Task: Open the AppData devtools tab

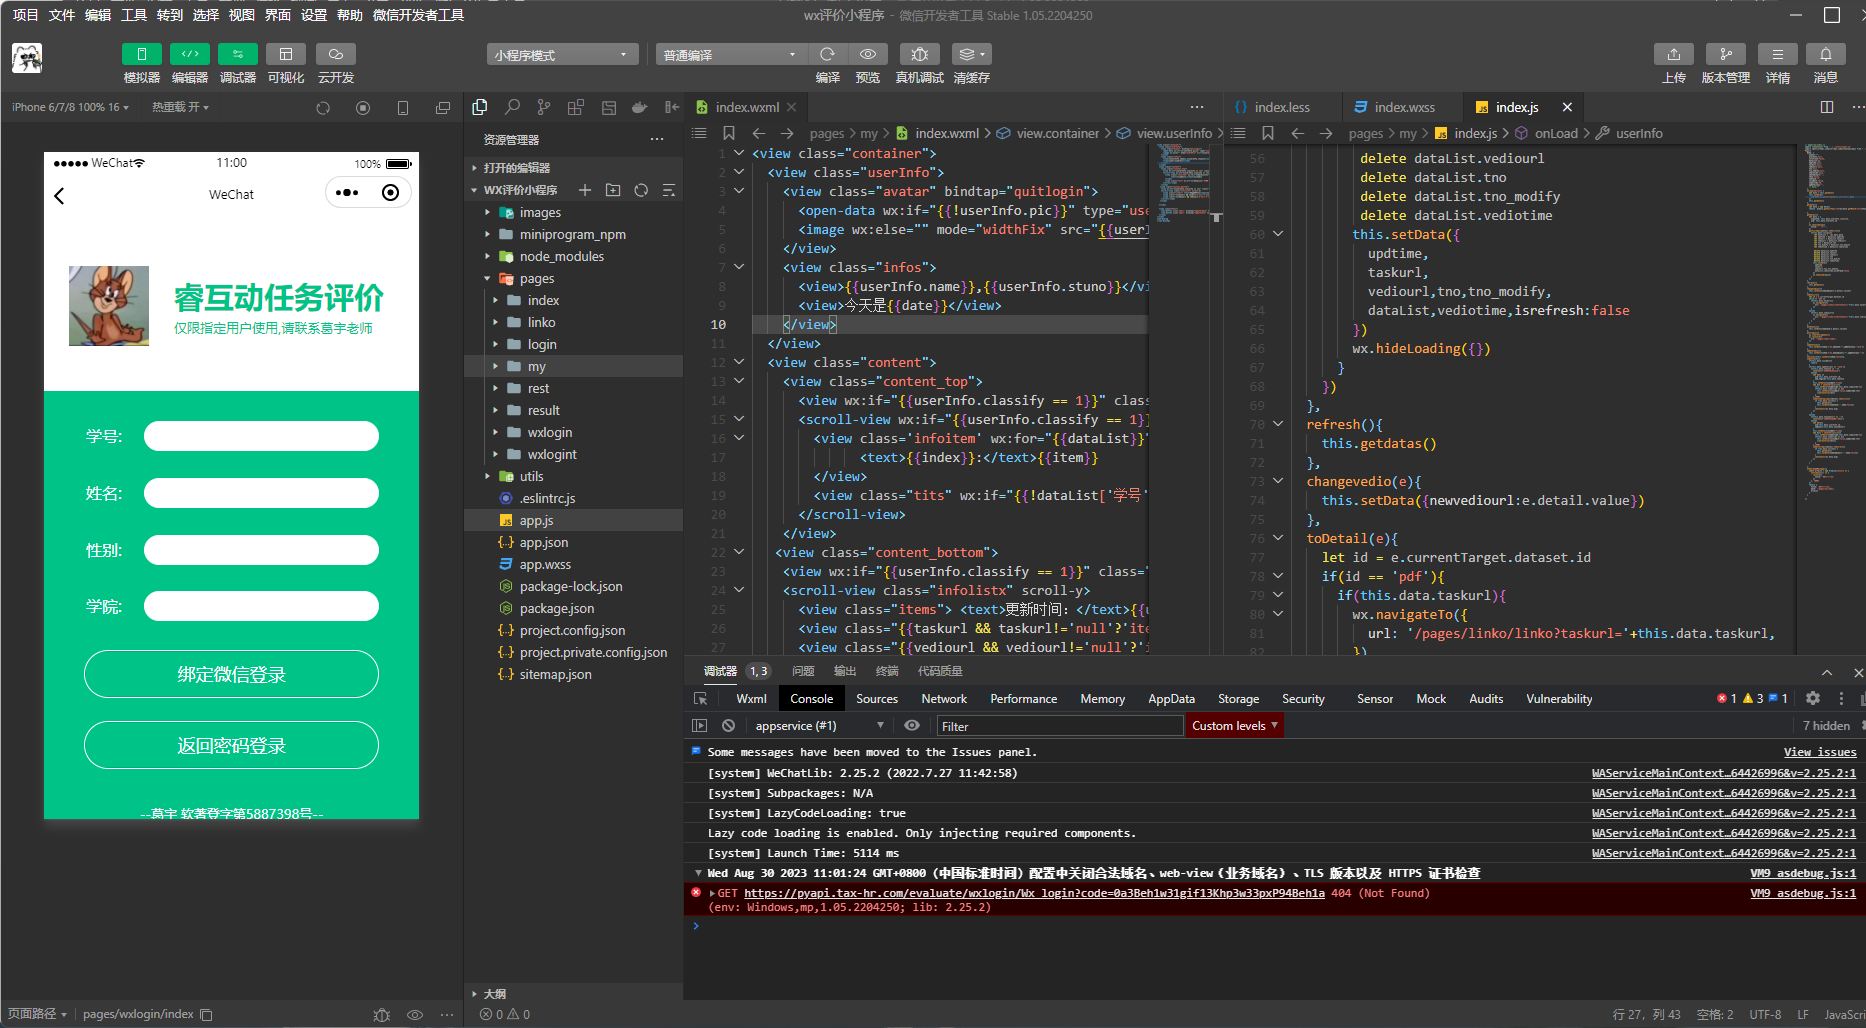Action: click(x=1171, y=699)
